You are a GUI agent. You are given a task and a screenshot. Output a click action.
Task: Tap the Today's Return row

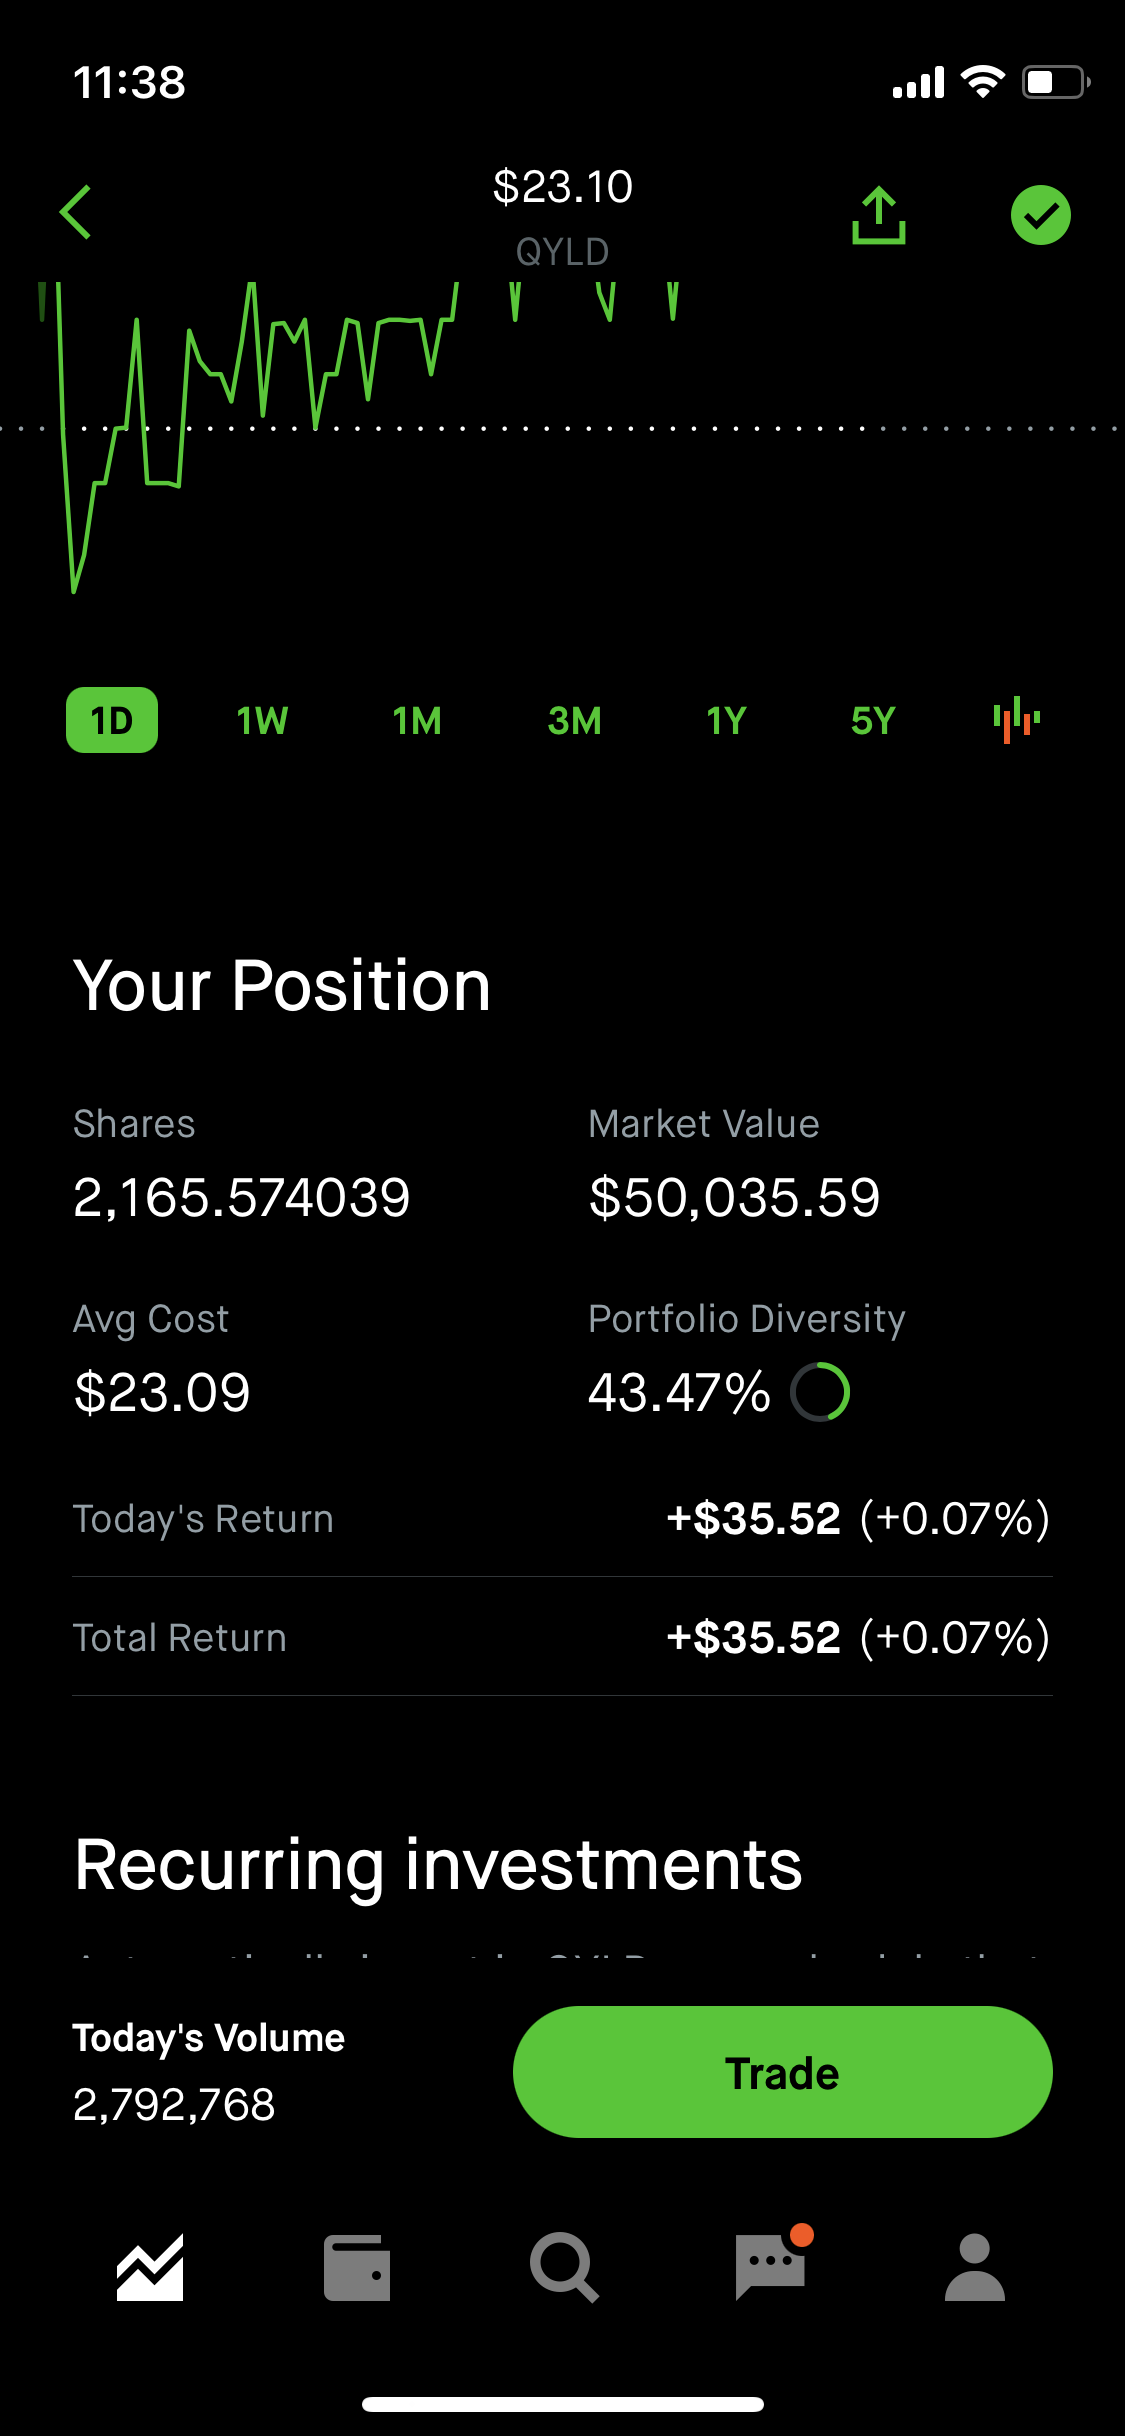[x=562, y=1518]
